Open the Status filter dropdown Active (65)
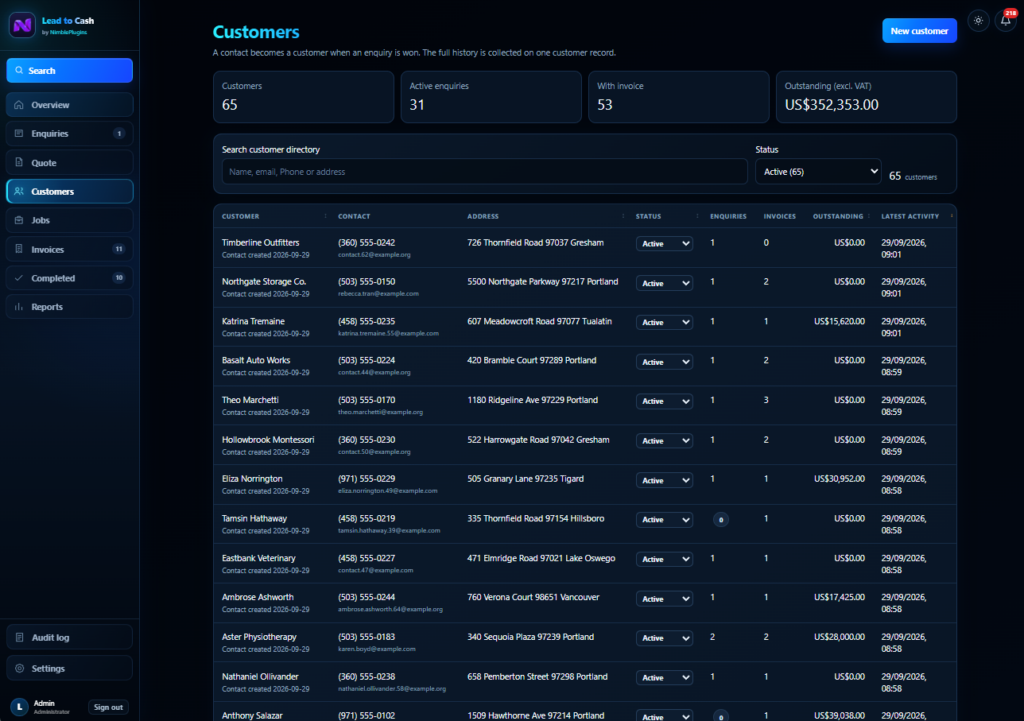 click(x=818, y=172)
